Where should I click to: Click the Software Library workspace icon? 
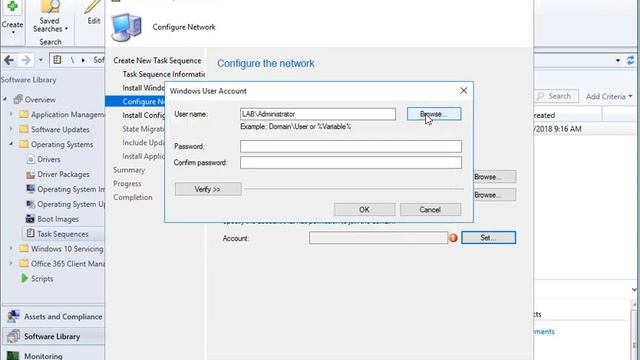[13, 336]
